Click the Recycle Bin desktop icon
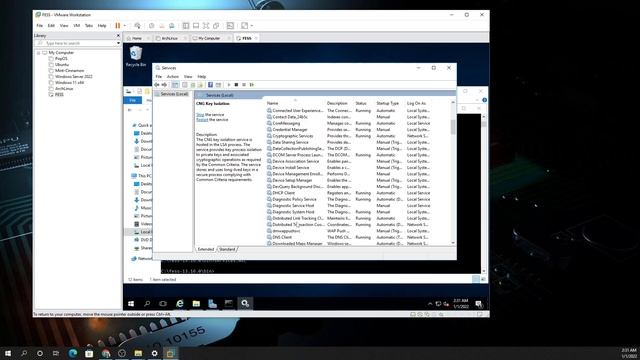Screen dimensions: 640x360 coord(136,56)
